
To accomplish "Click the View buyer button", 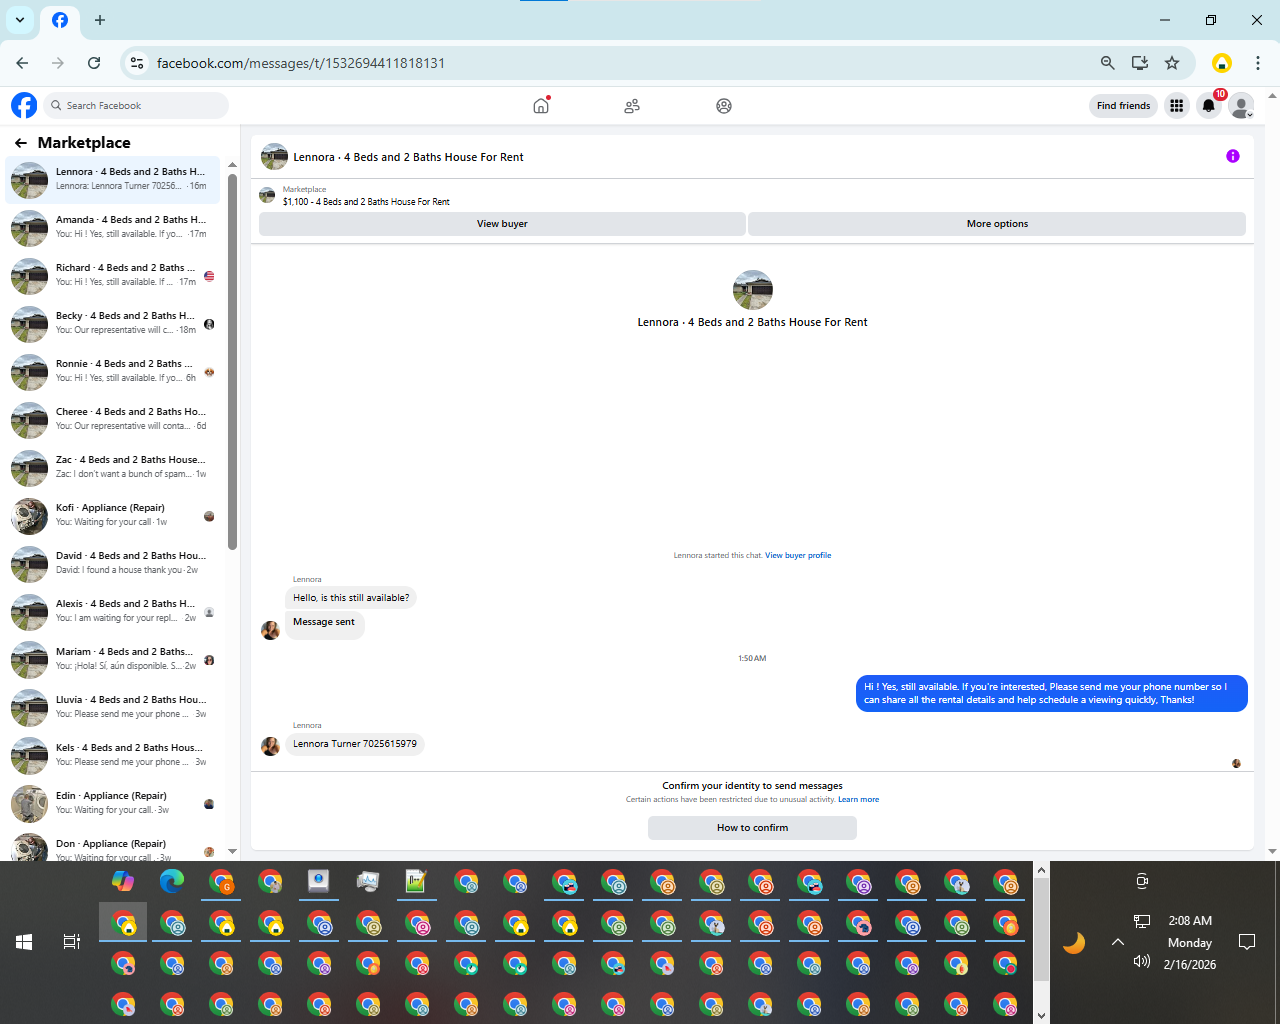I will coord(502,224).
